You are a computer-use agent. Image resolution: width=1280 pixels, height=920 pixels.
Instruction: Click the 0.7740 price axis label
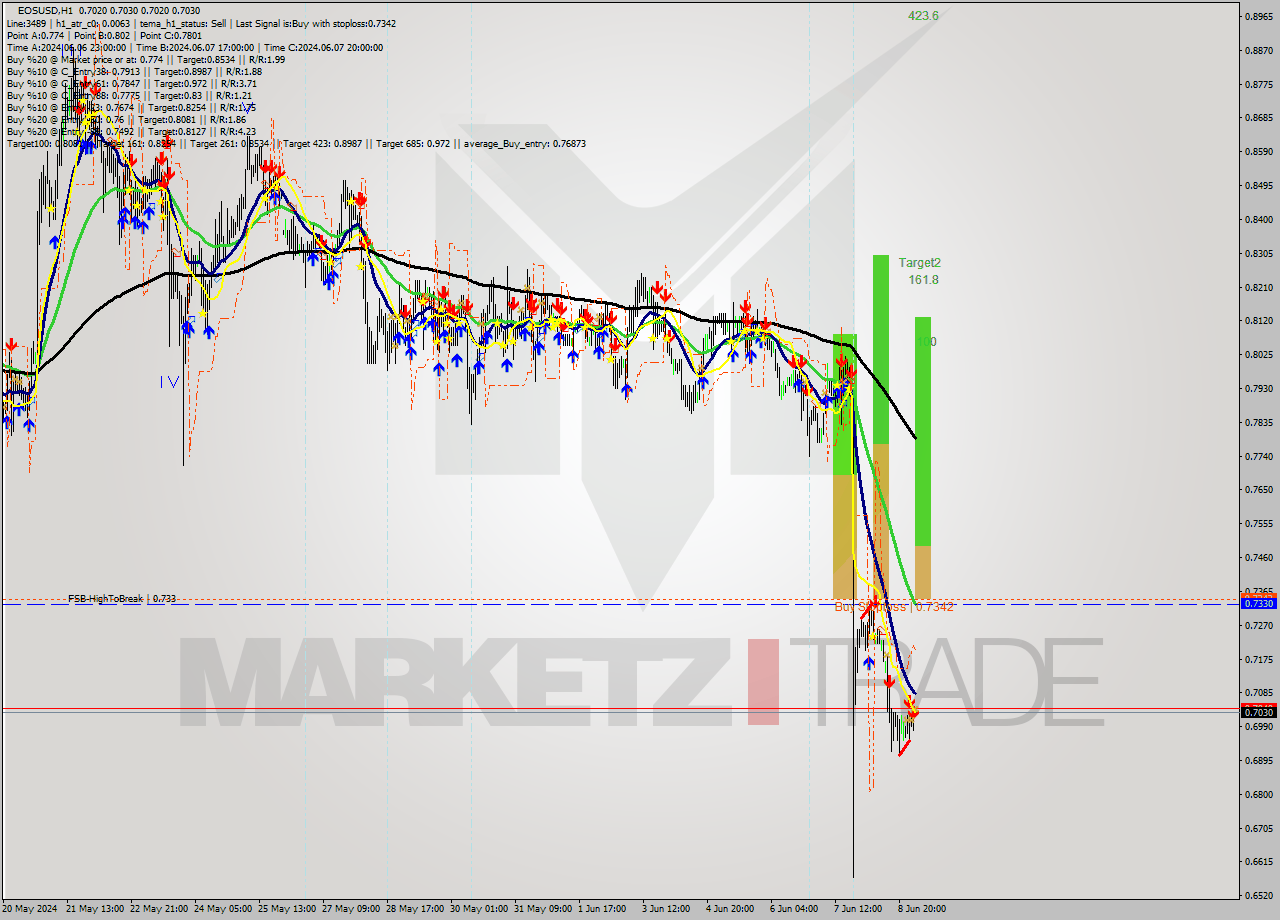click(x=1258, y=456)
